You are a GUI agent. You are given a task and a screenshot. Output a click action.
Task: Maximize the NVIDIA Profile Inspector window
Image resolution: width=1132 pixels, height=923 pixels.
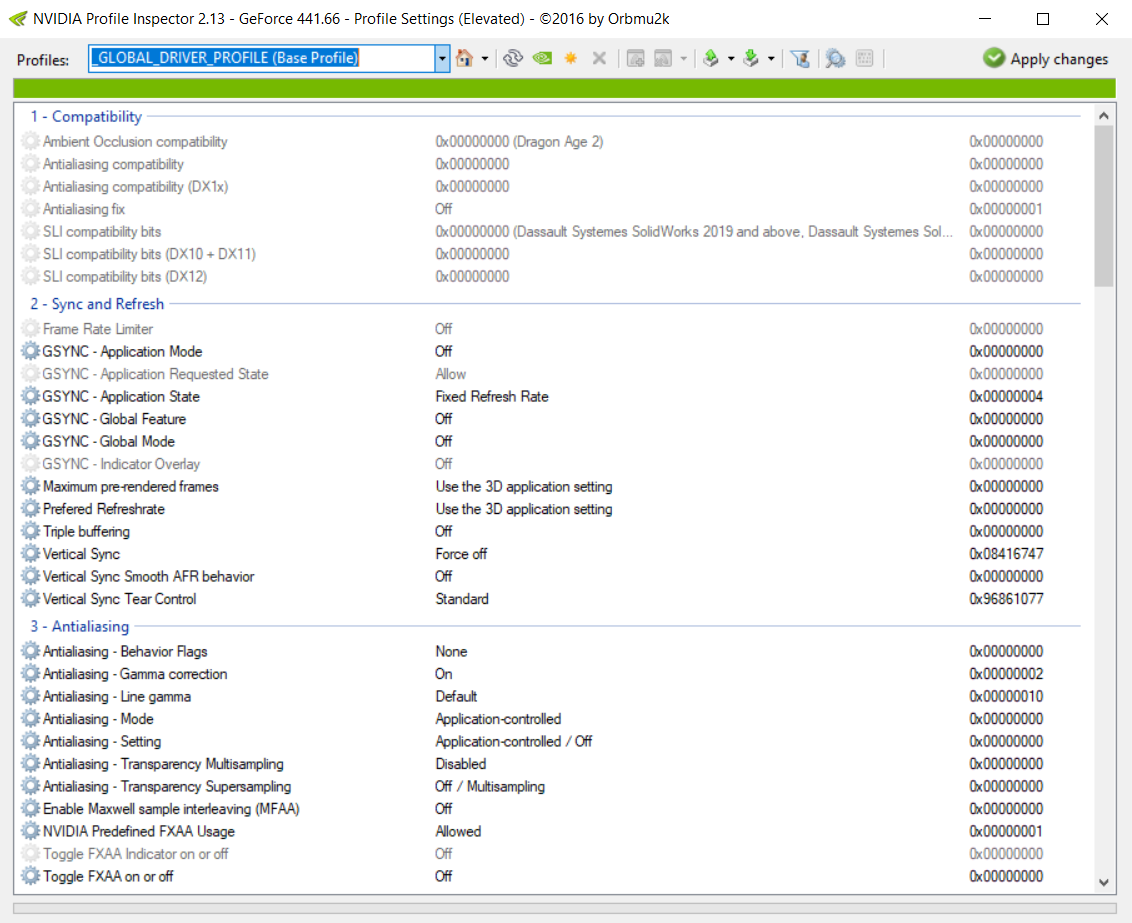pos(1042,19)
